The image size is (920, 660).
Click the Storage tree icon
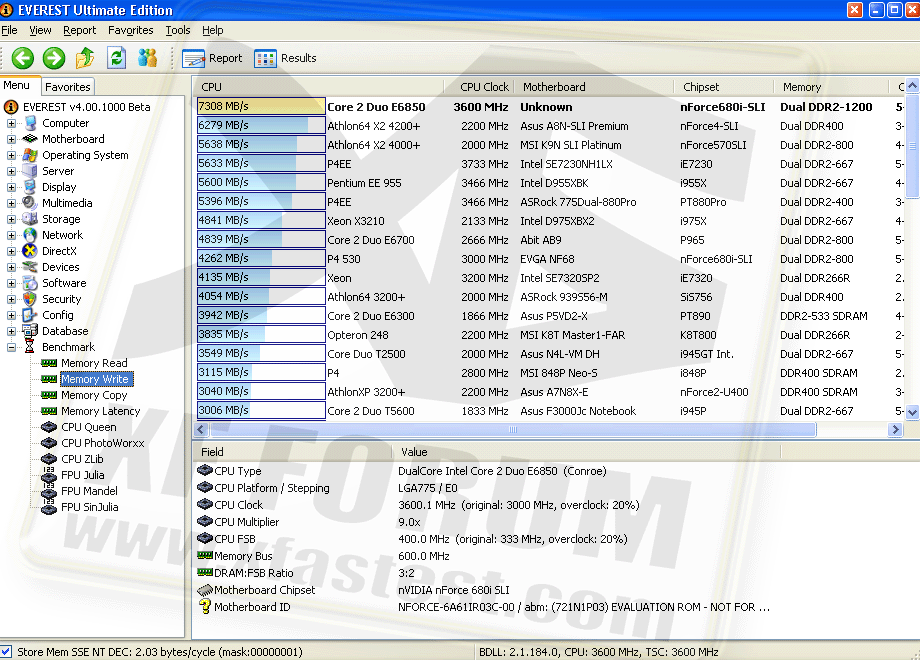pyautogui.click(x=30, y=219)
